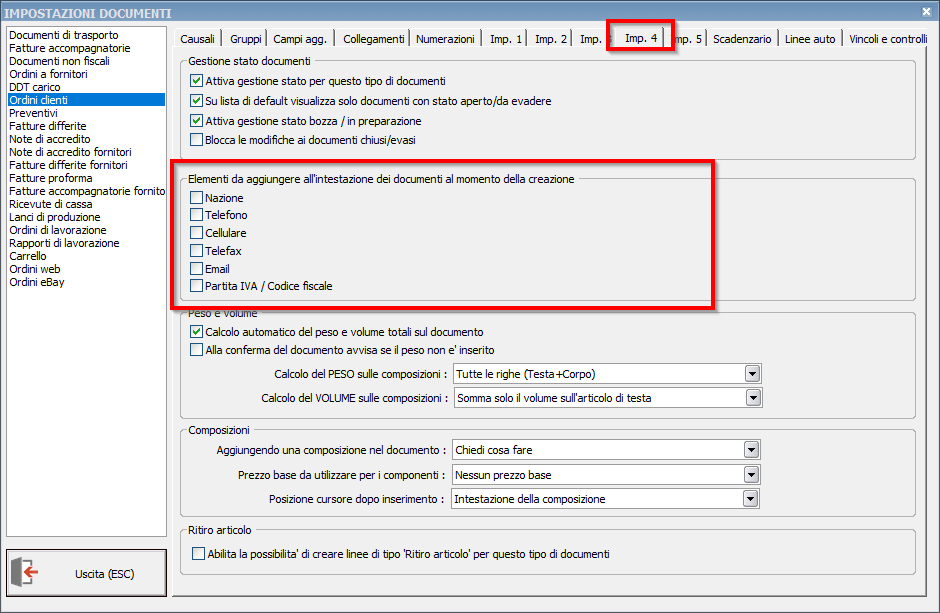Select 'Preventivi' in the list

86,113
